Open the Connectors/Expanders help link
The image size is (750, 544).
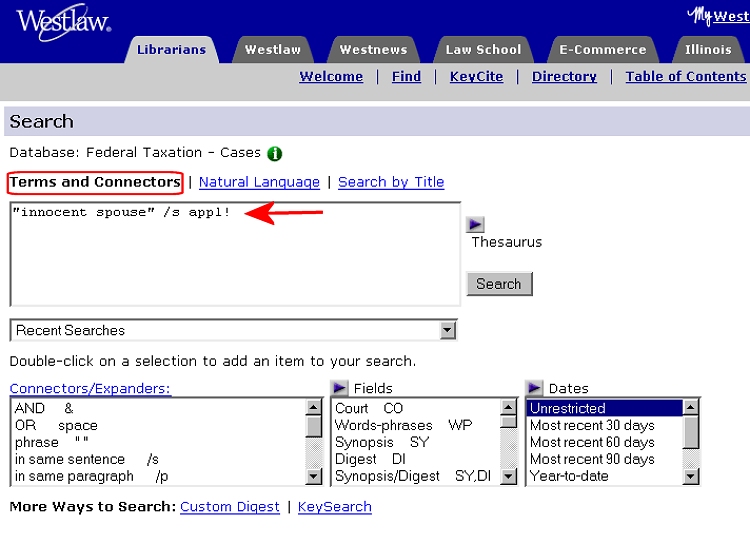90,389
